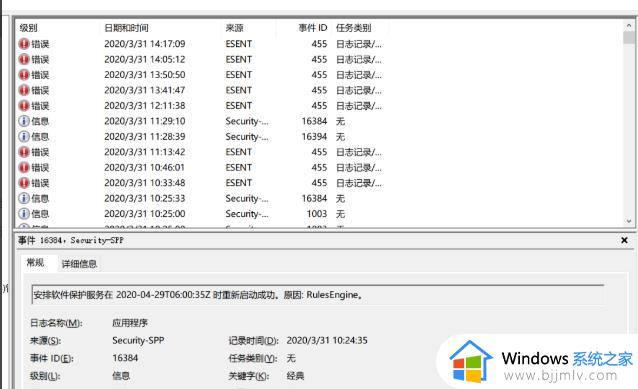This screenshot has height=389, width=638.
Task: Click 经典 keyword value
Action: (x=295, y=375)
